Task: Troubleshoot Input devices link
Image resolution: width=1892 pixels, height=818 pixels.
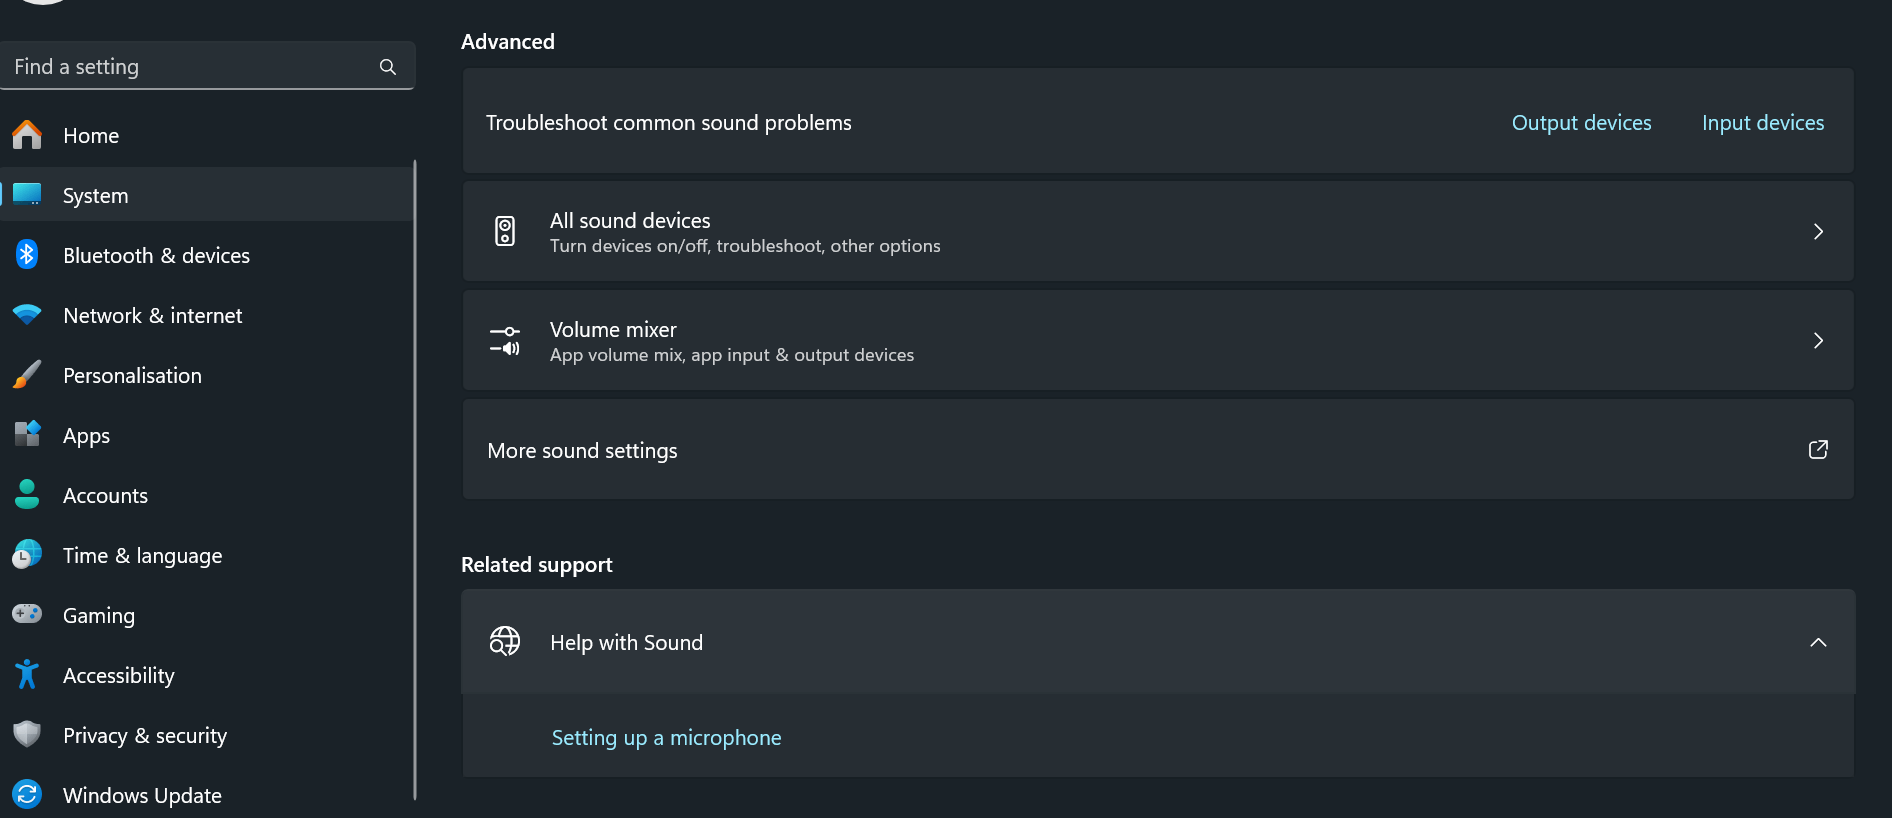Action: 1763,123
